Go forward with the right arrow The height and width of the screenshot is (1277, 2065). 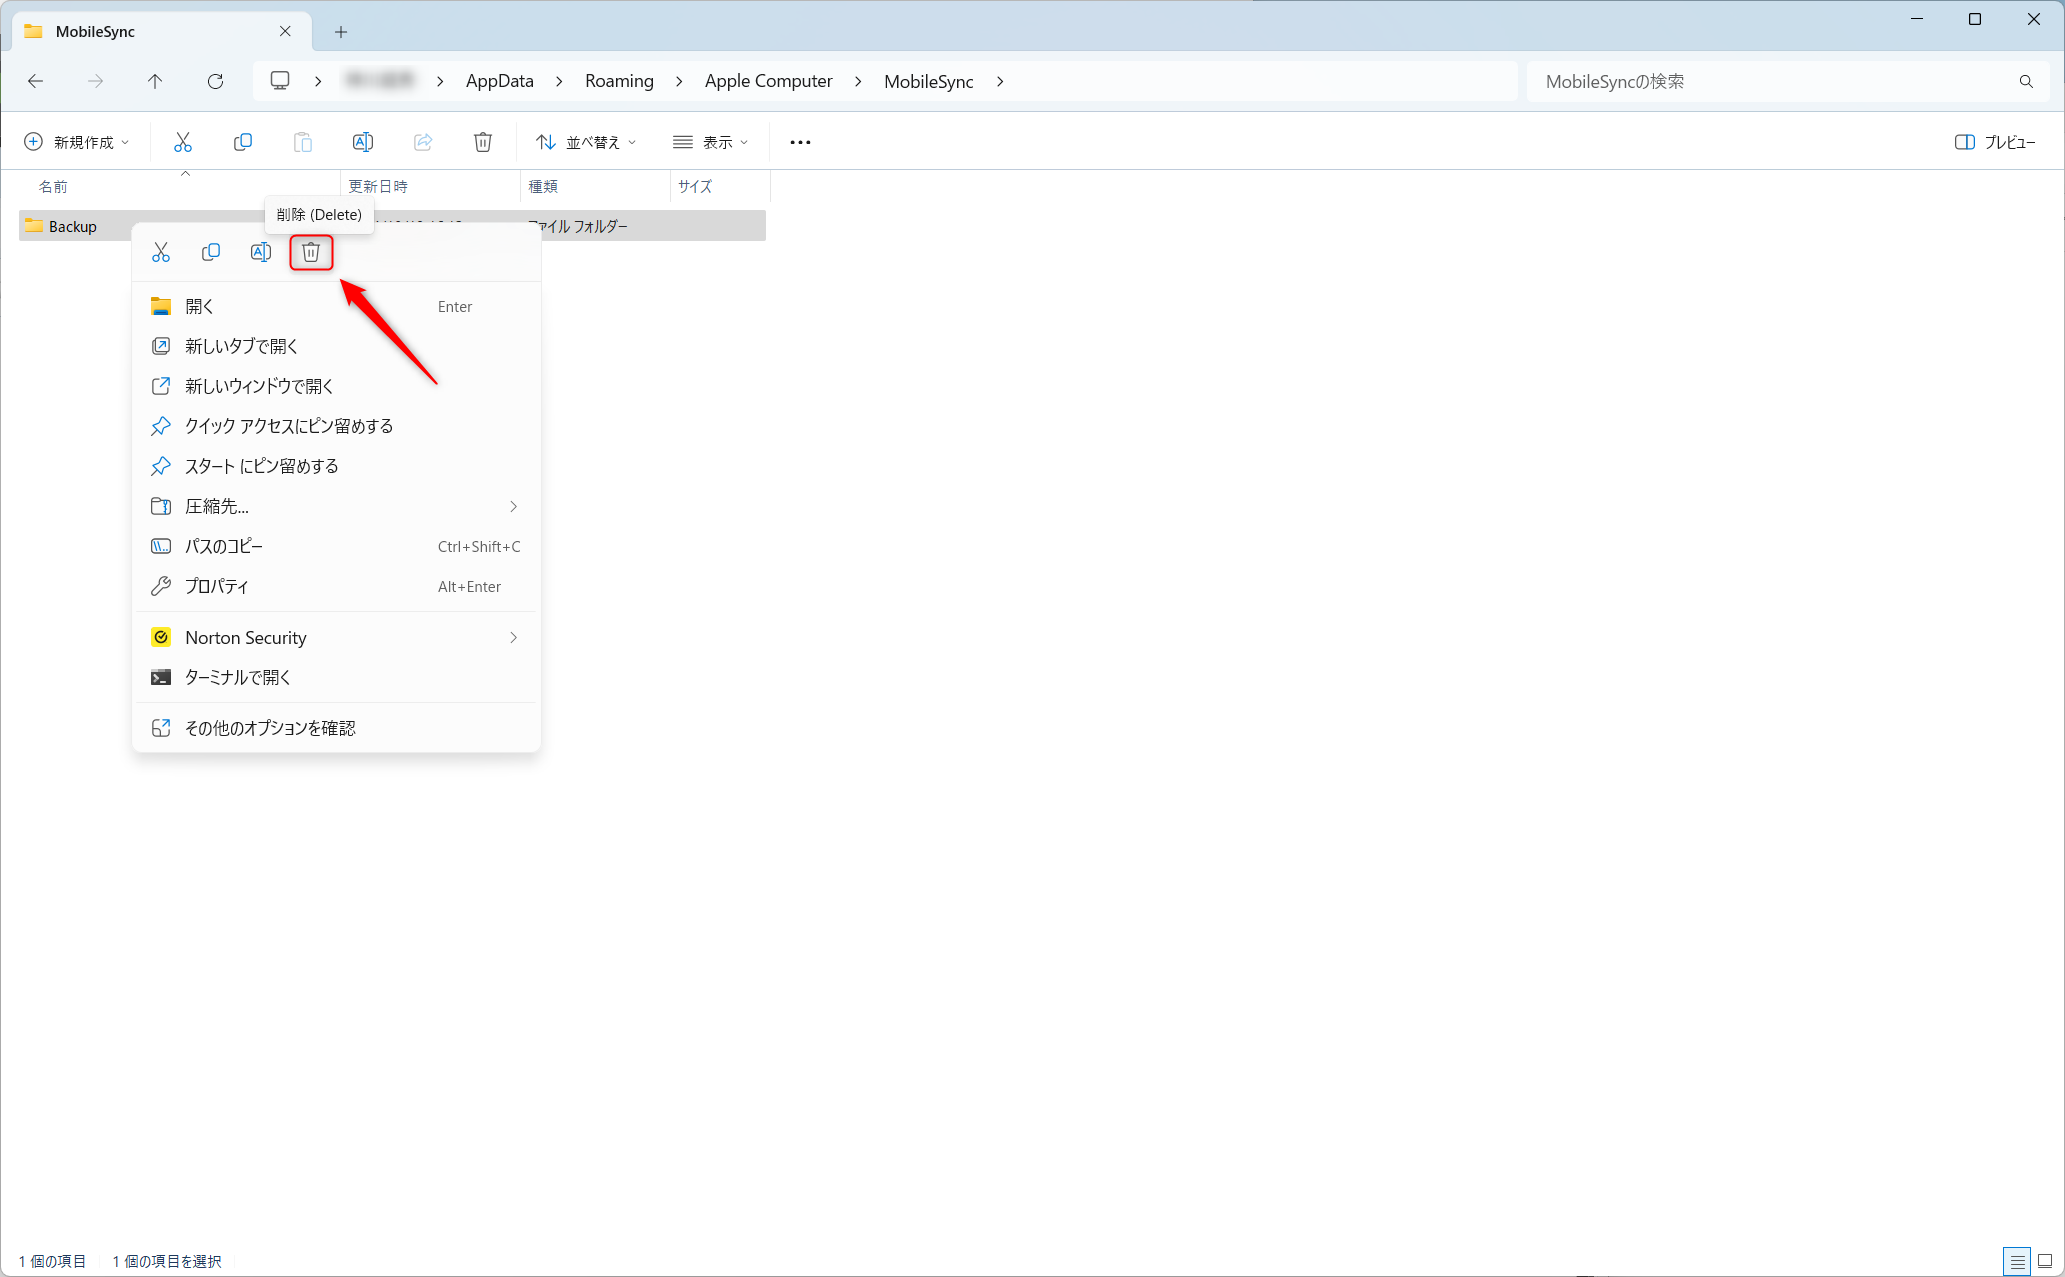click(95, 81)
